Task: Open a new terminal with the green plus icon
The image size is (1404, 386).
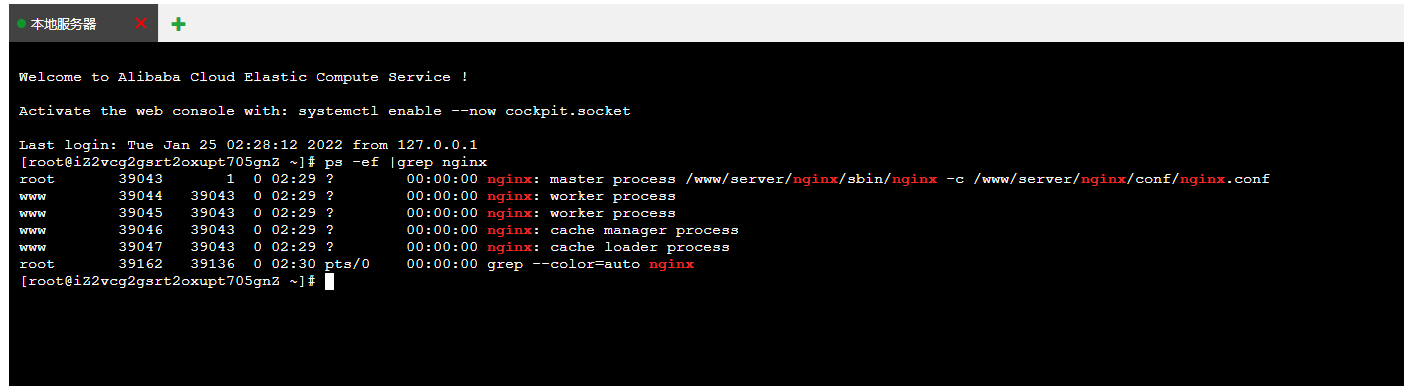Action: [x=178, y=24]
